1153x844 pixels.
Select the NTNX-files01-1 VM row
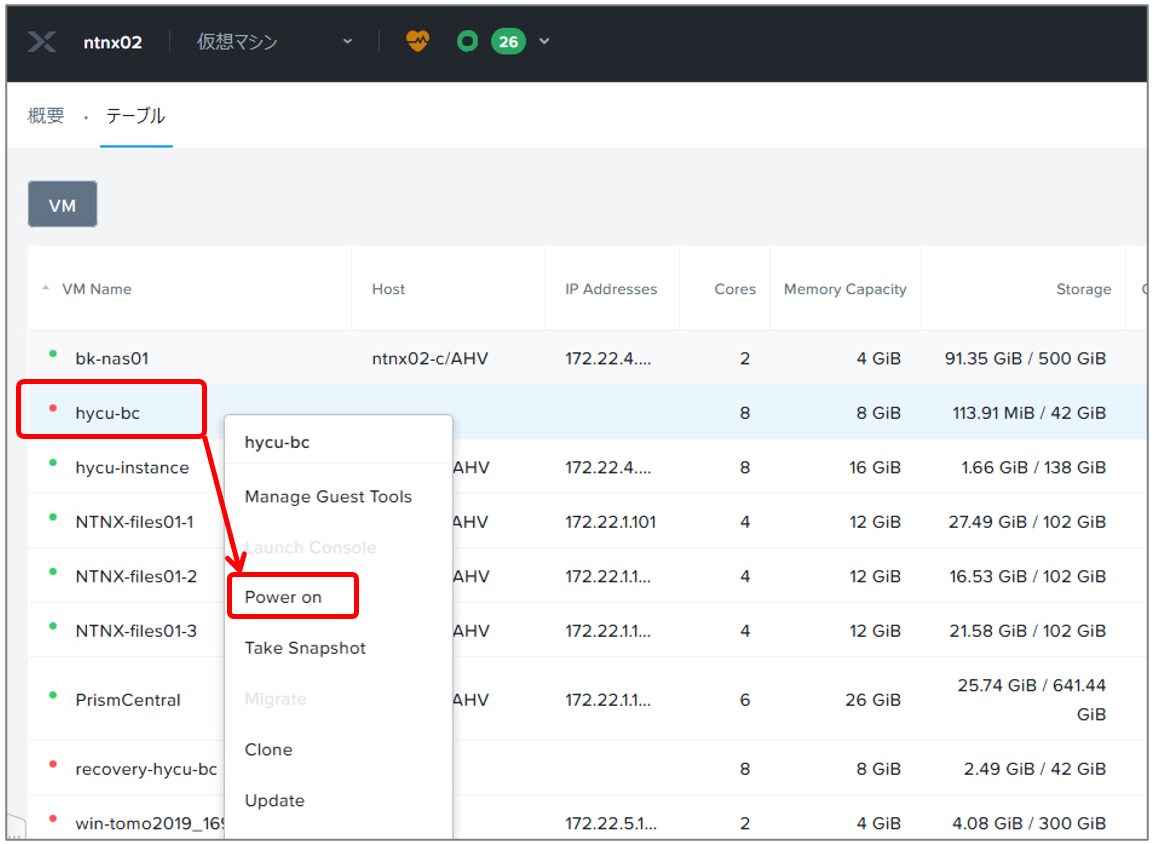tap(588, 522)
